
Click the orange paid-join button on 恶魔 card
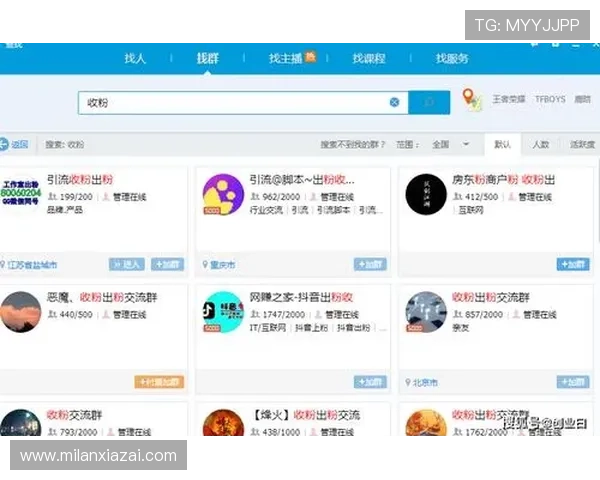click(x=159, y=382)
